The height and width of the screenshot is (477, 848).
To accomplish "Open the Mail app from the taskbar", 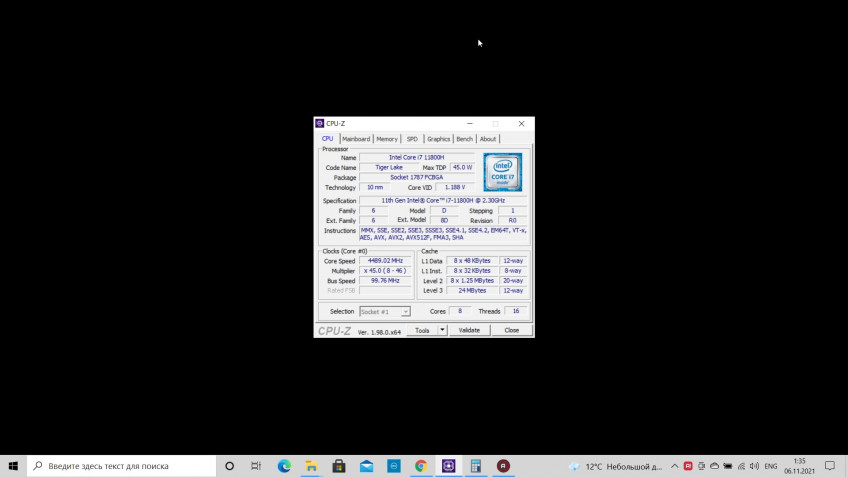I will click(366, 466).
